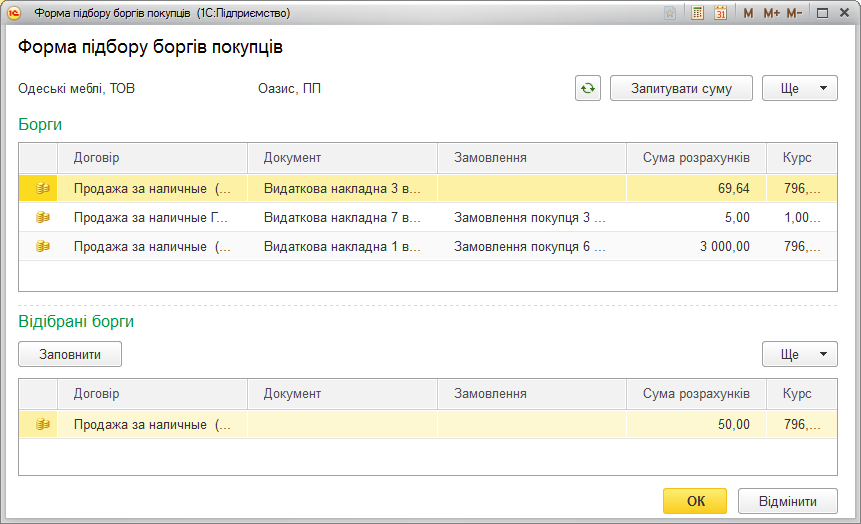
Task: Click the M- memory subtract button
Action: point(794,13)
